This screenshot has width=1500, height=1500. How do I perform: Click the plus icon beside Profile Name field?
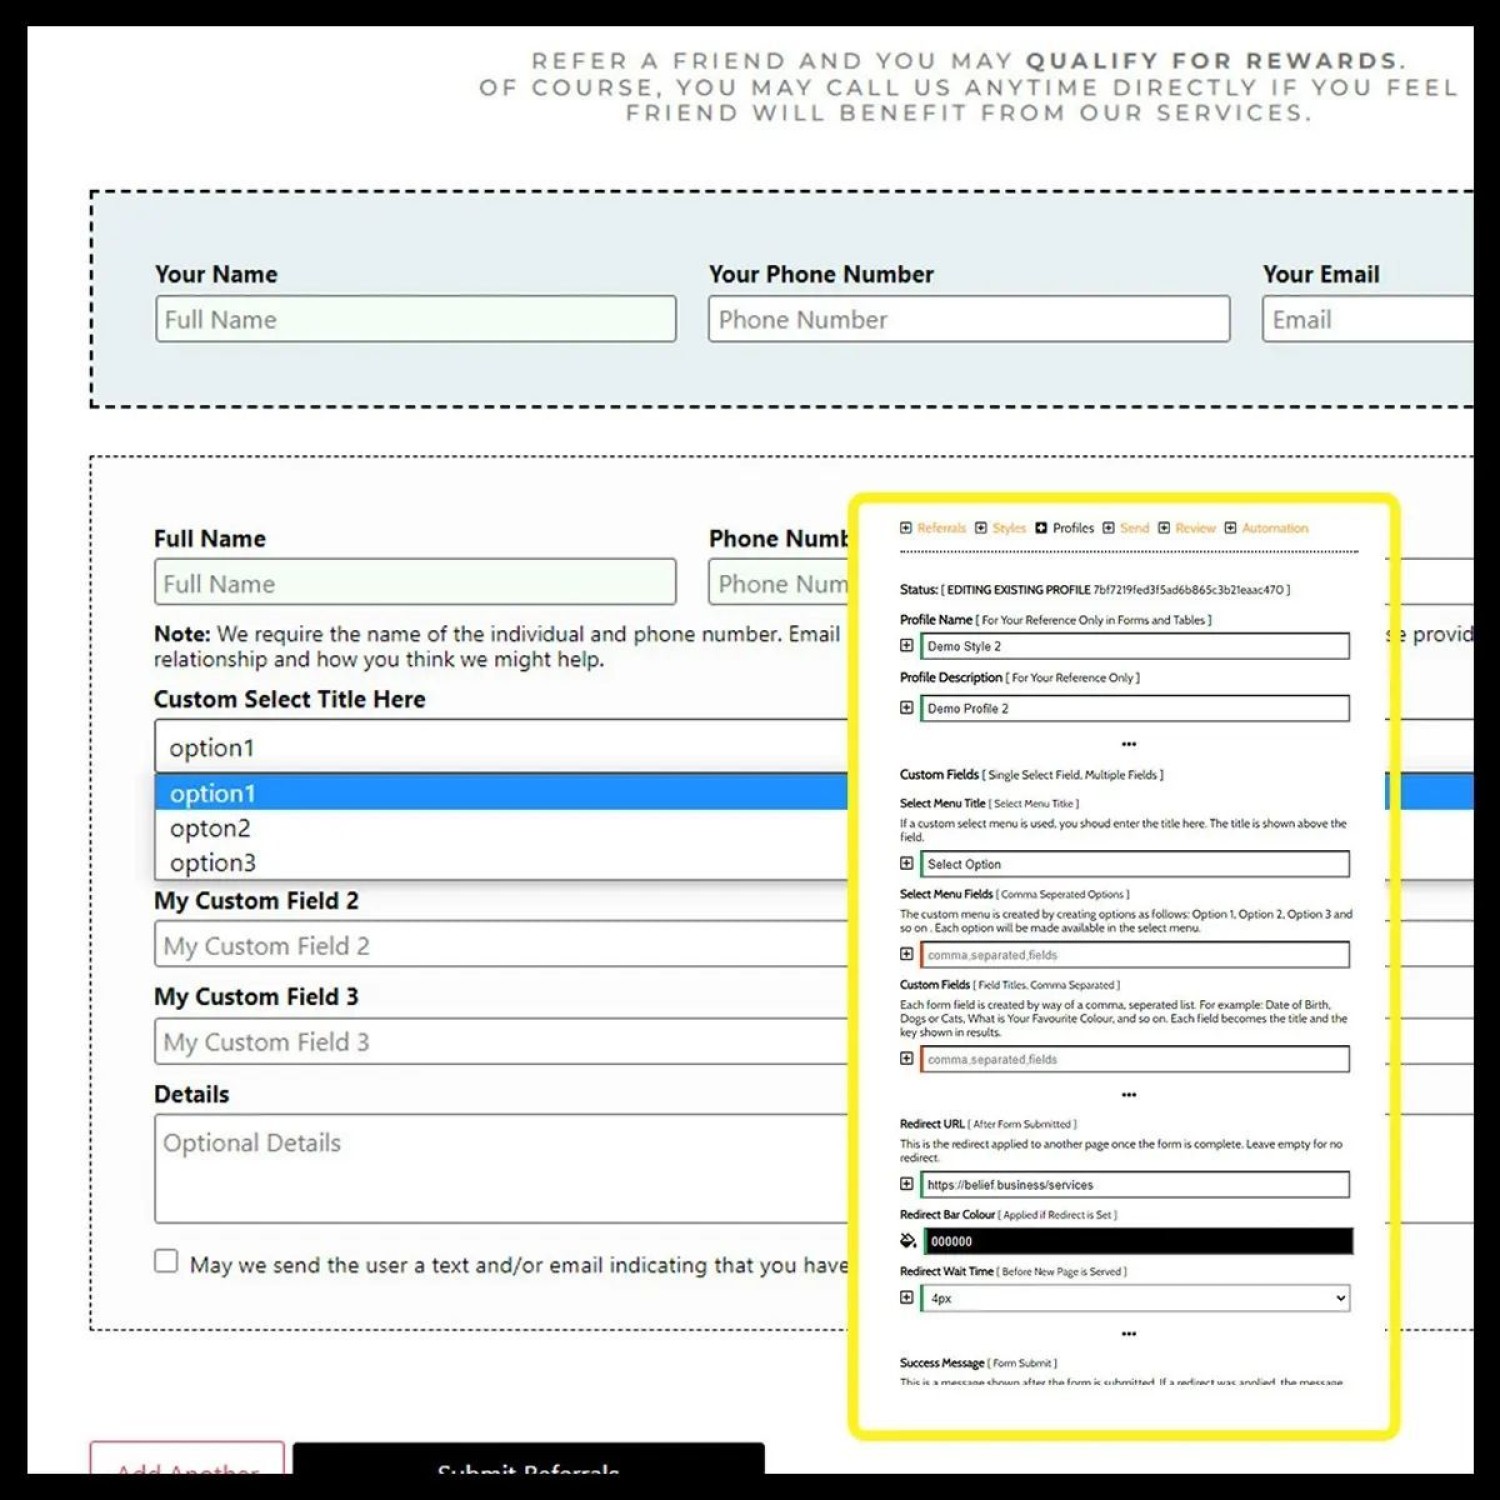[907, 646]
